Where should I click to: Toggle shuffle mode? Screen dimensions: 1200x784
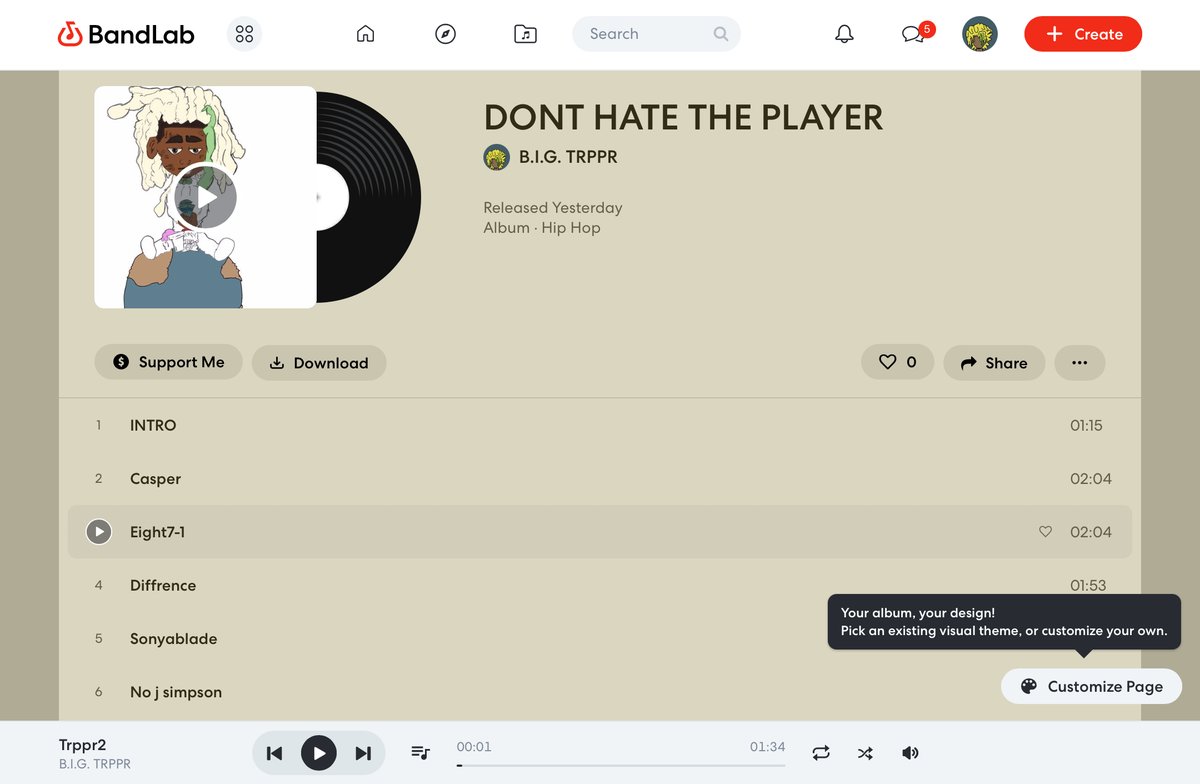coord(866,752)
